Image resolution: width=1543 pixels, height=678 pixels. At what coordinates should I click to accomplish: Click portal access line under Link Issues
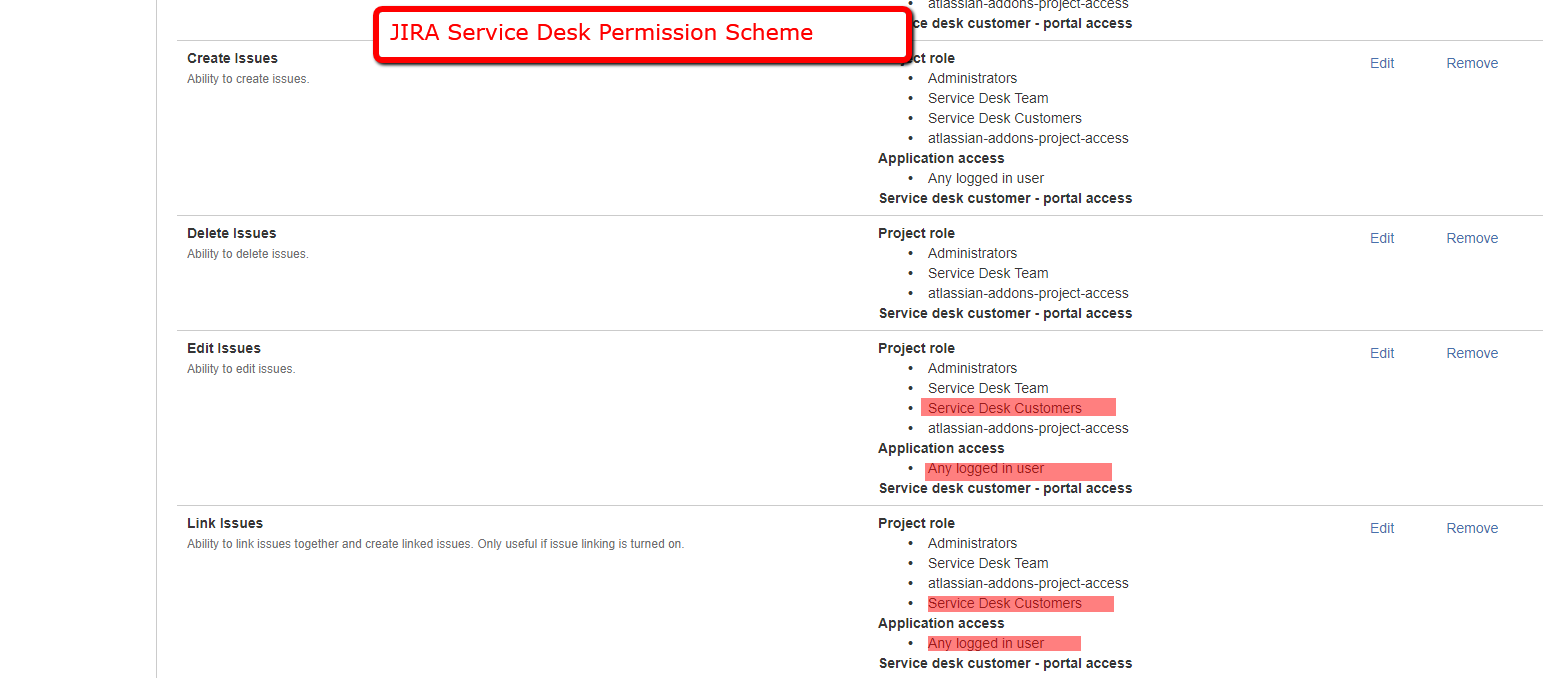(1005, 663)
